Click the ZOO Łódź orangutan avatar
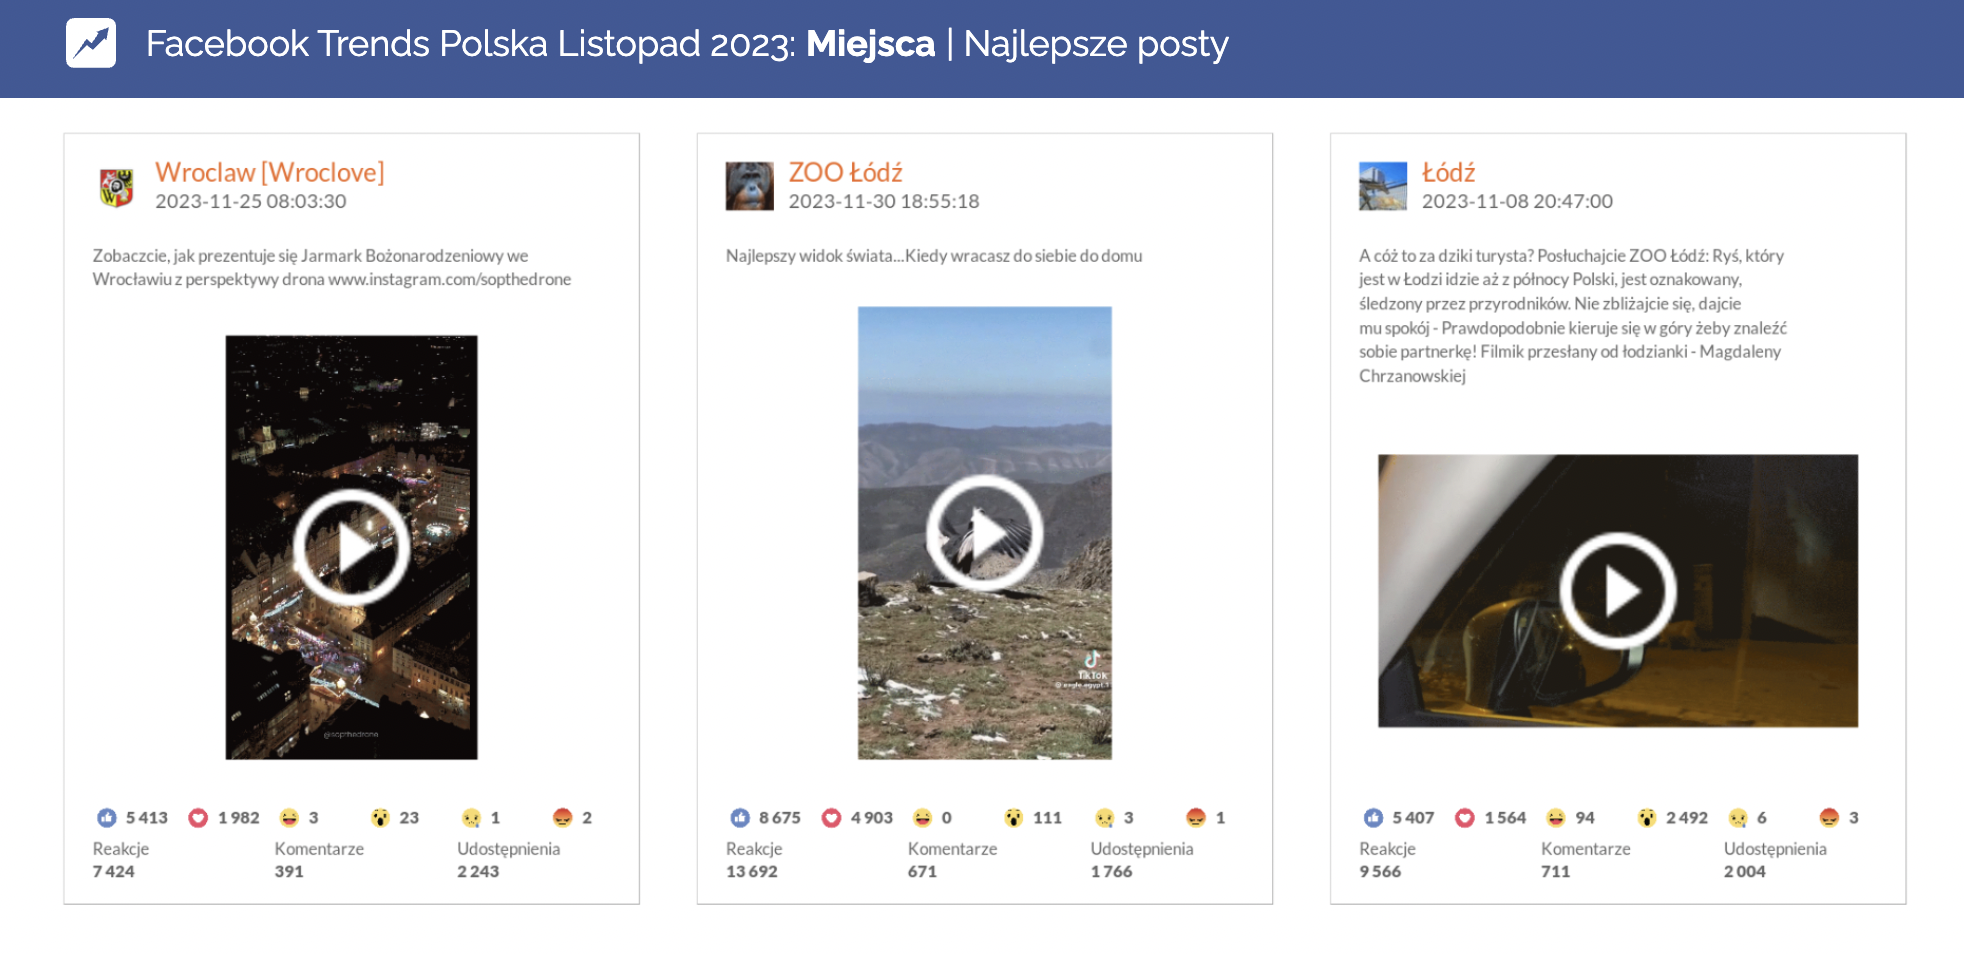Screen dimensions: 1964x954 pos(750,186)
